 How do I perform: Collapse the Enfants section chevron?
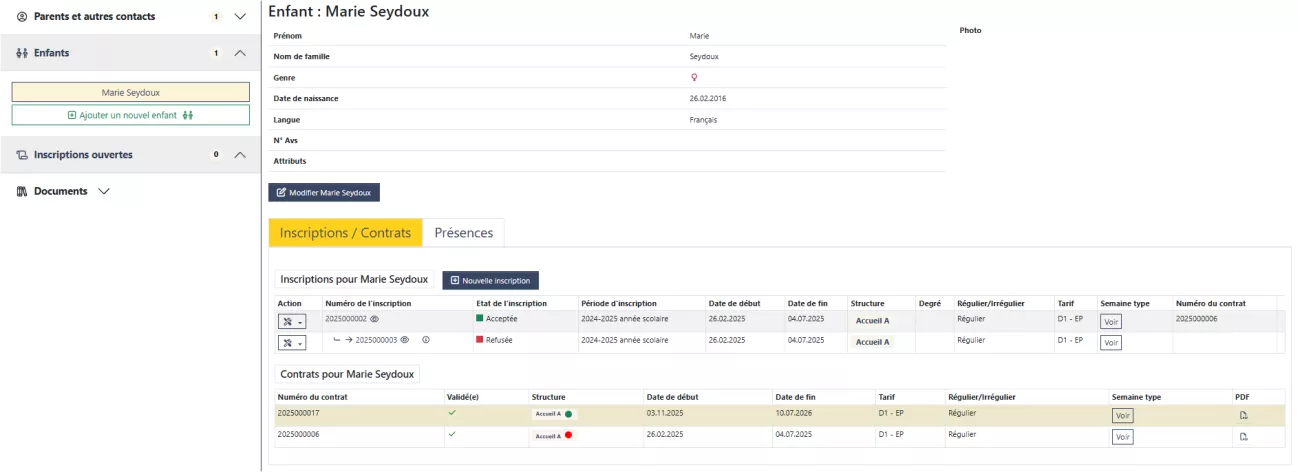[239, 53]
